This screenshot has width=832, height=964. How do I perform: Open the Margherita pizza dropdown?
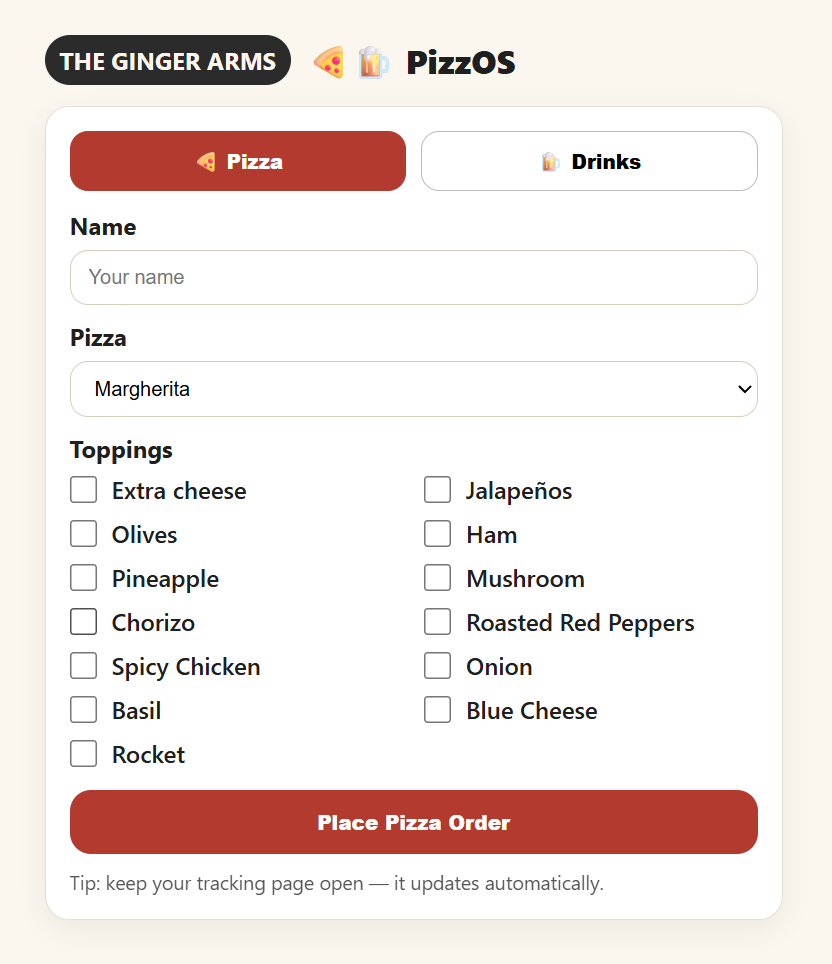coord(413,389)
